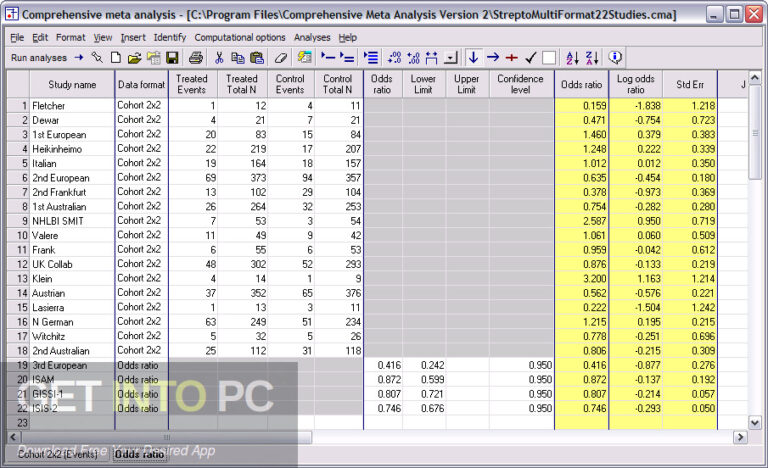768x468 pixels.
Task: Sort descending with the Z-A icon
Action: (x=592, y=58)
